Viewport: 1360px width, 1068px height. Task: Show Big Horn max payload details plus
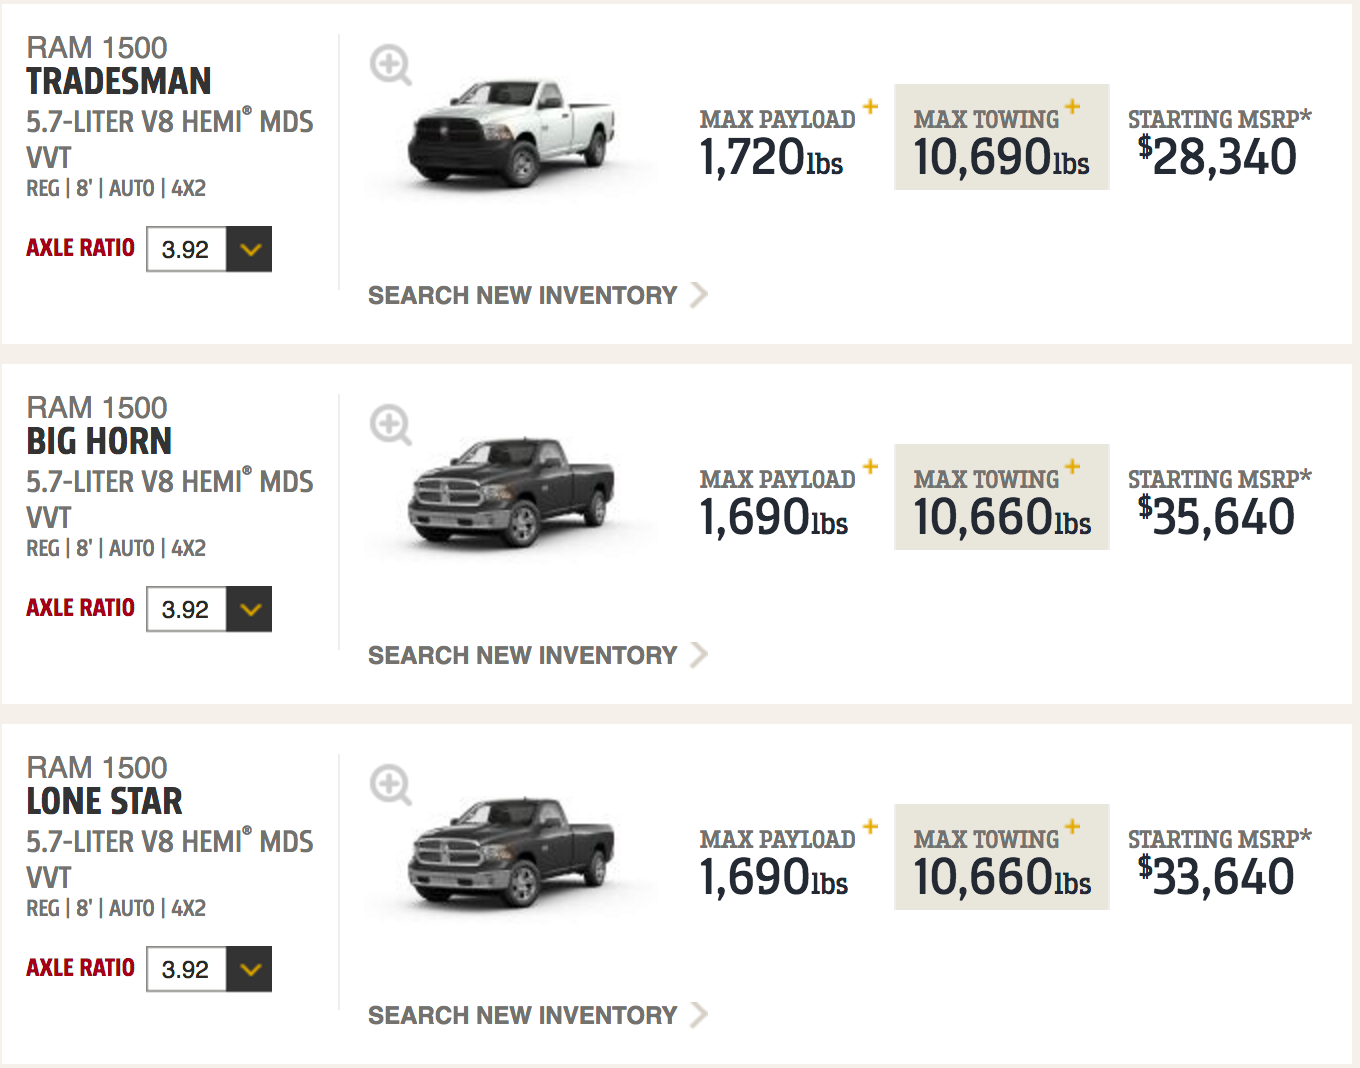[871, 466]
